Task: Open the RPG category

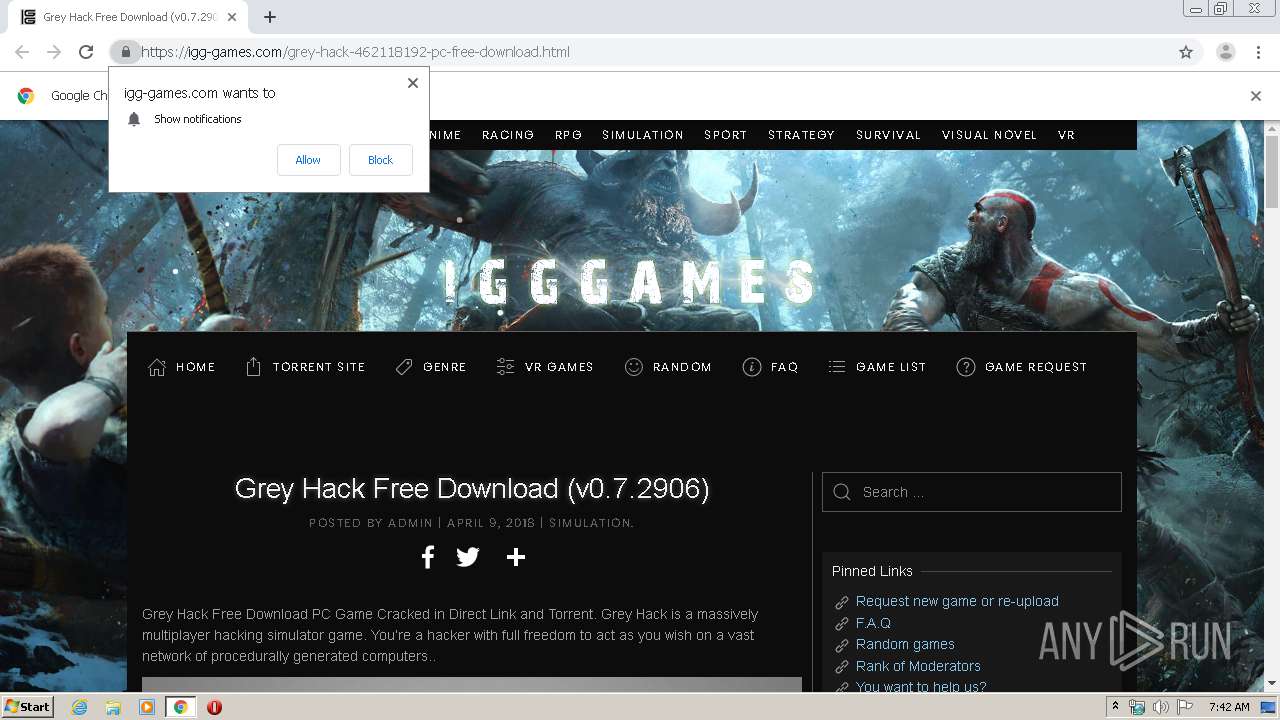Action: (x=568, y=135)
